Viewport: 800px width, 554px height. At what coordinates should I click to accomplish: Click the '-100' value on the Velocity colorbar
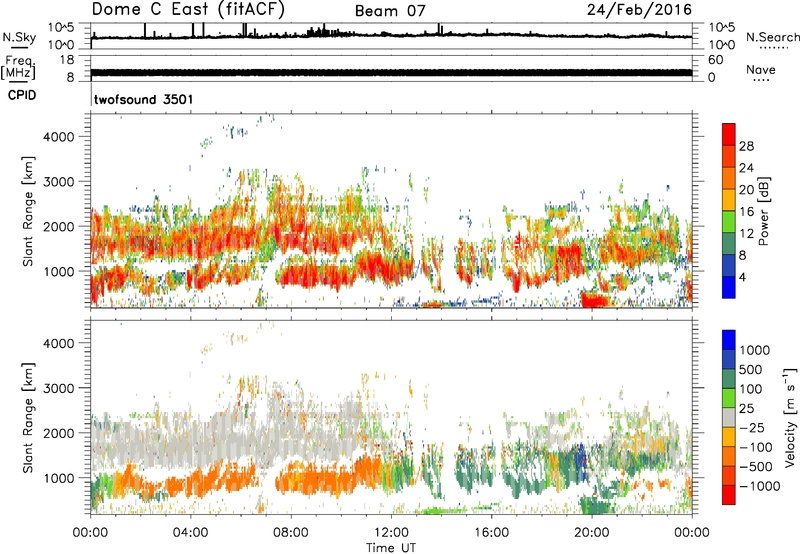(755, 447)
